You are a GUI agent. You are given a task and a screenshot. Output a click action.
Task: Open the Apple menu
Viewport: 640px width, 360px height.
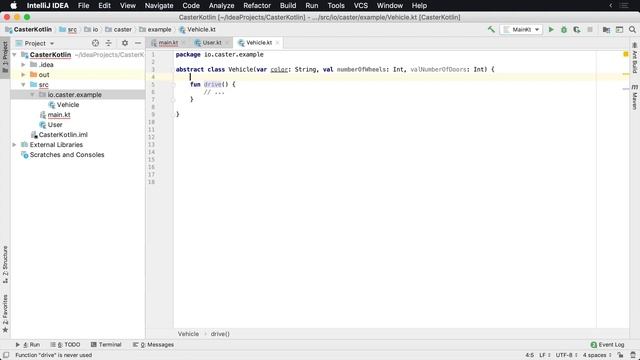pos(13,6)
